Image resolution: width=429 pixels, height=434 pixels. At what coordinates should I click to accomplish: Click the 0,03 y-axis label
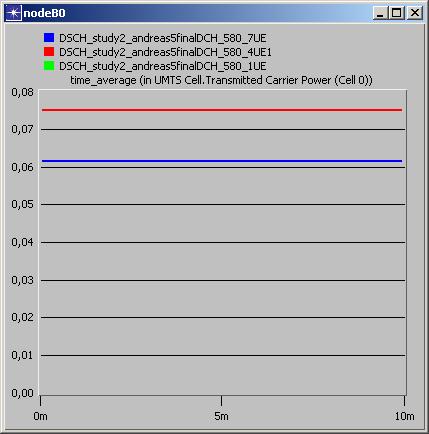(x=23, y=280)
